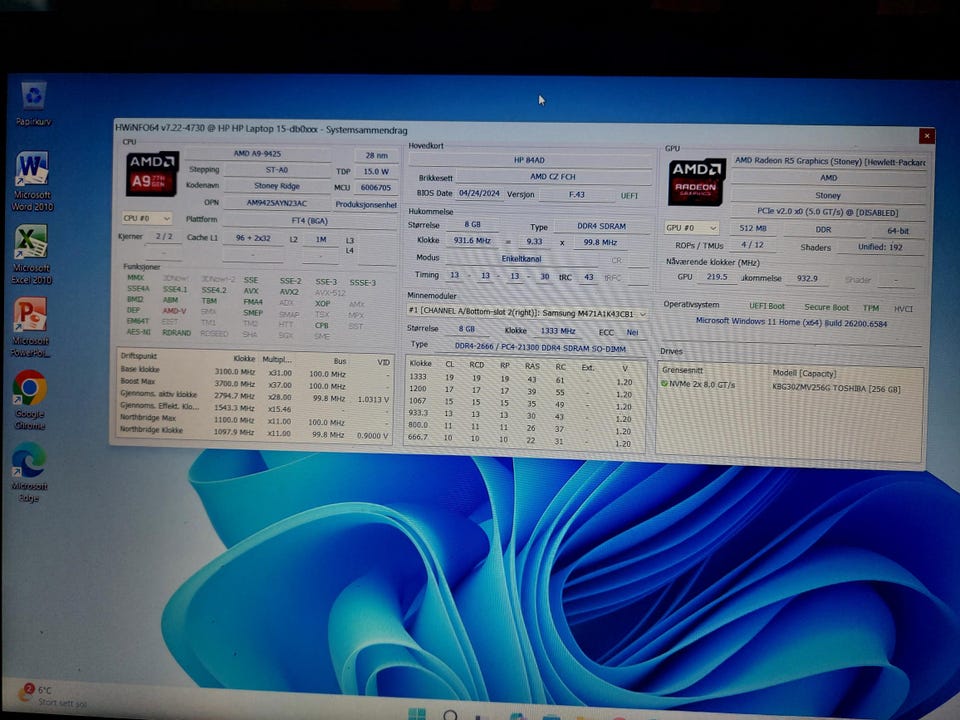Click the OPN value AM9425AYN23AC

pos(277,203)
